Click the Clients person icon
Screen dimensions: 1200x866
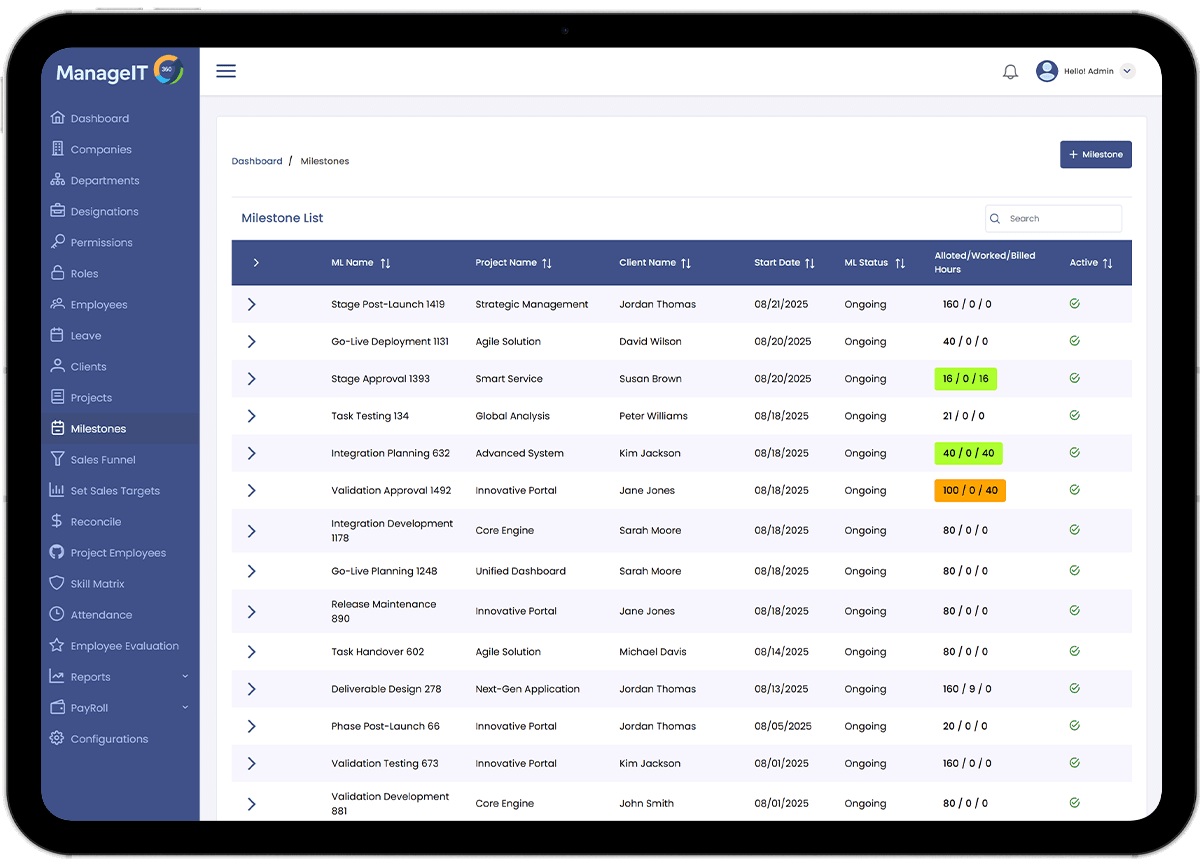pyautogui.click(x=58, y=366)
